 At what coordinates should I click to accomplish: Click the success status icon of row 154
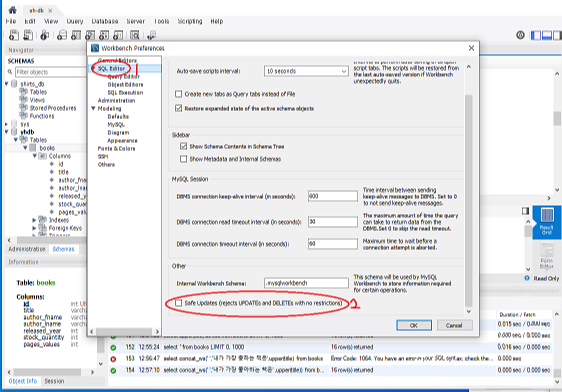[x=113, y=371]
